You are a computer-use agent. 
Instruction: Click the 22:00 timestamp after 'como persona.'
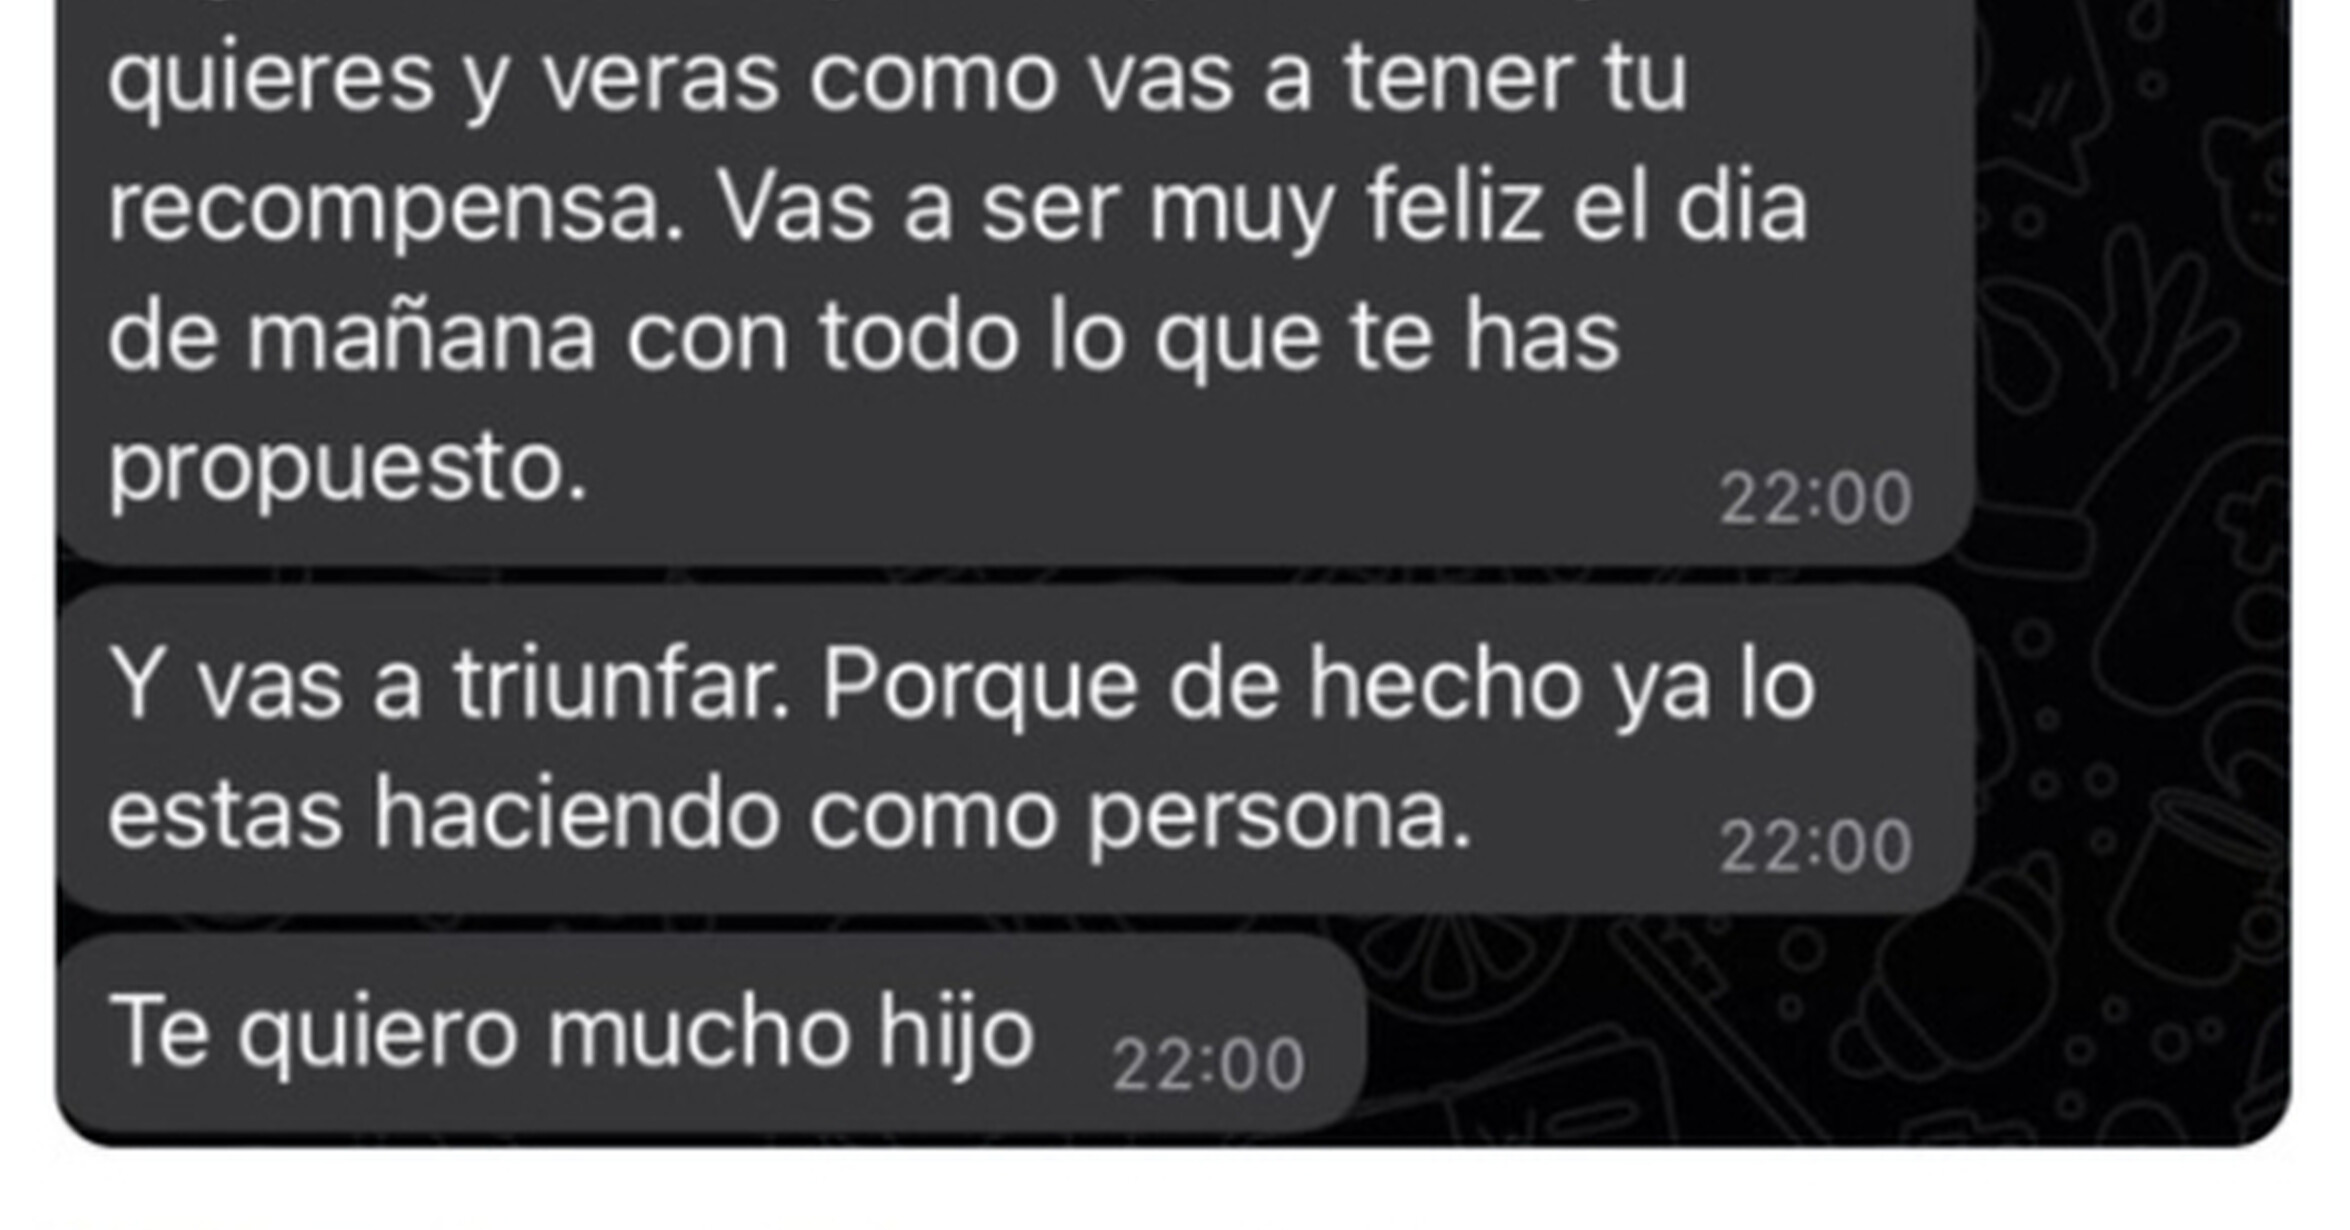click(1815, 847)
